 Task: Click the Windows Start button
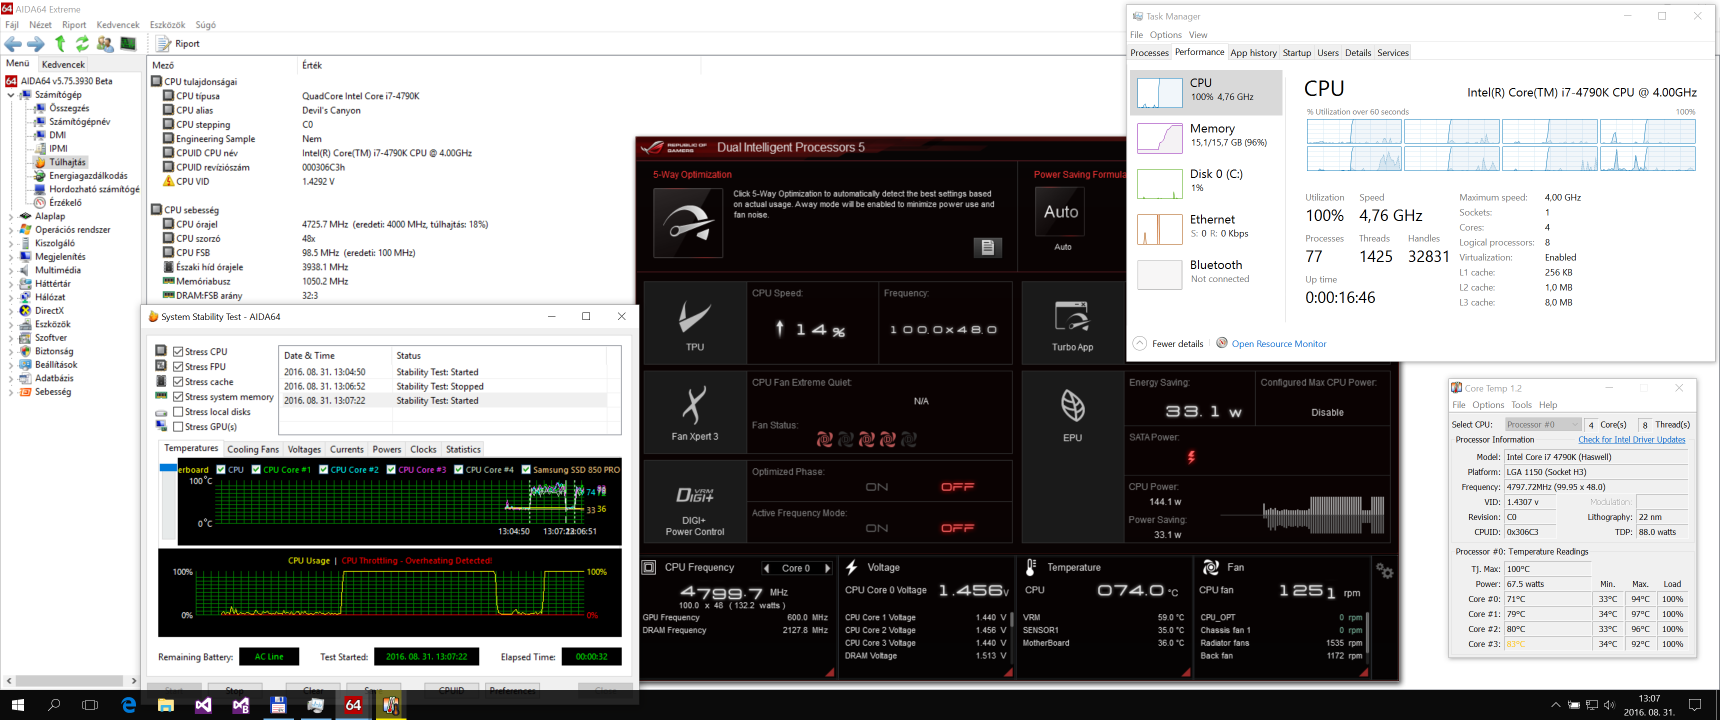pyautogui.click(x=17, y=705)
